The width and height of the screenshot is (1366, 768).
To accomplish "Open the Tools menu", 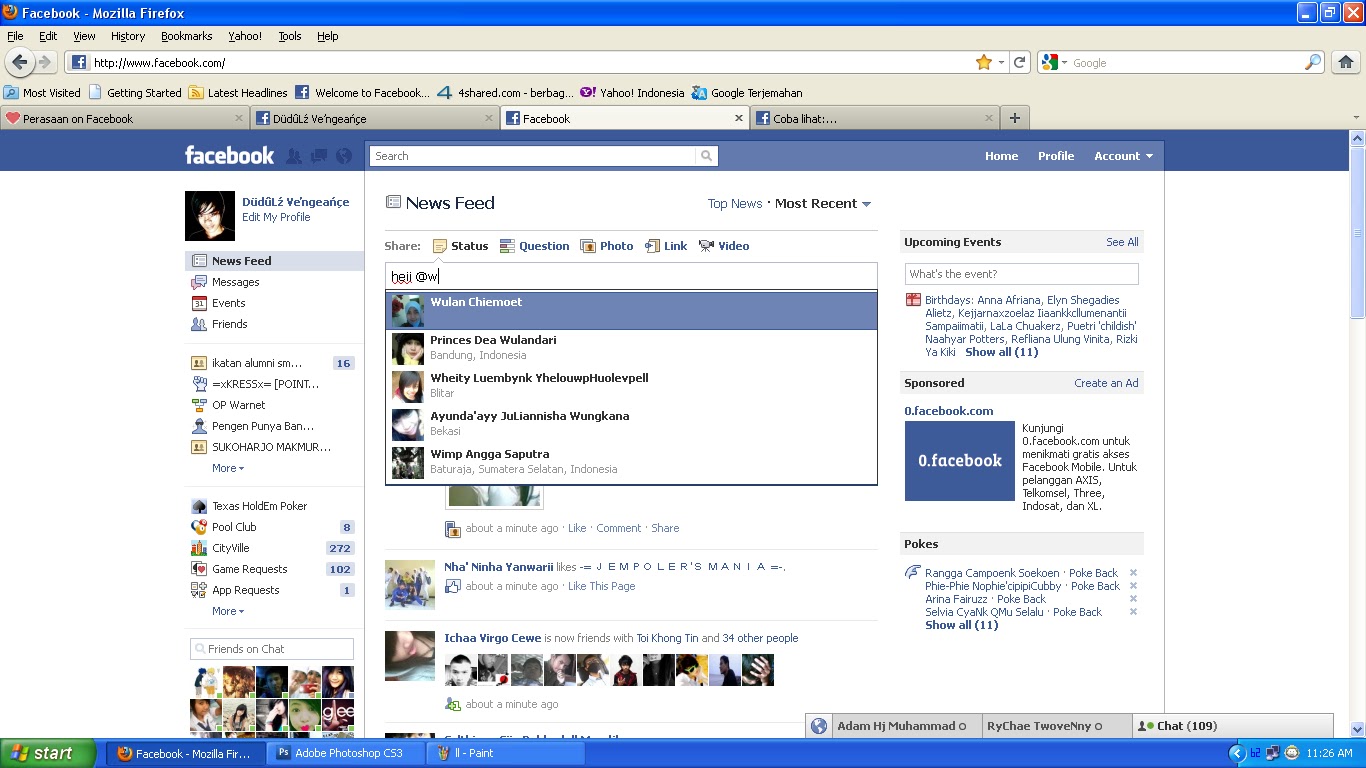I will [290, 36].
